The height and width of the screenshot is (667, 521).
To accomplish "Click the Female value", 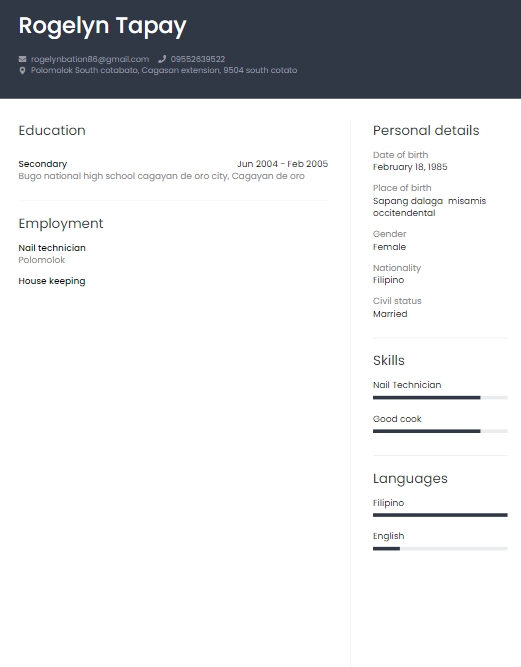I will (390, 247).
